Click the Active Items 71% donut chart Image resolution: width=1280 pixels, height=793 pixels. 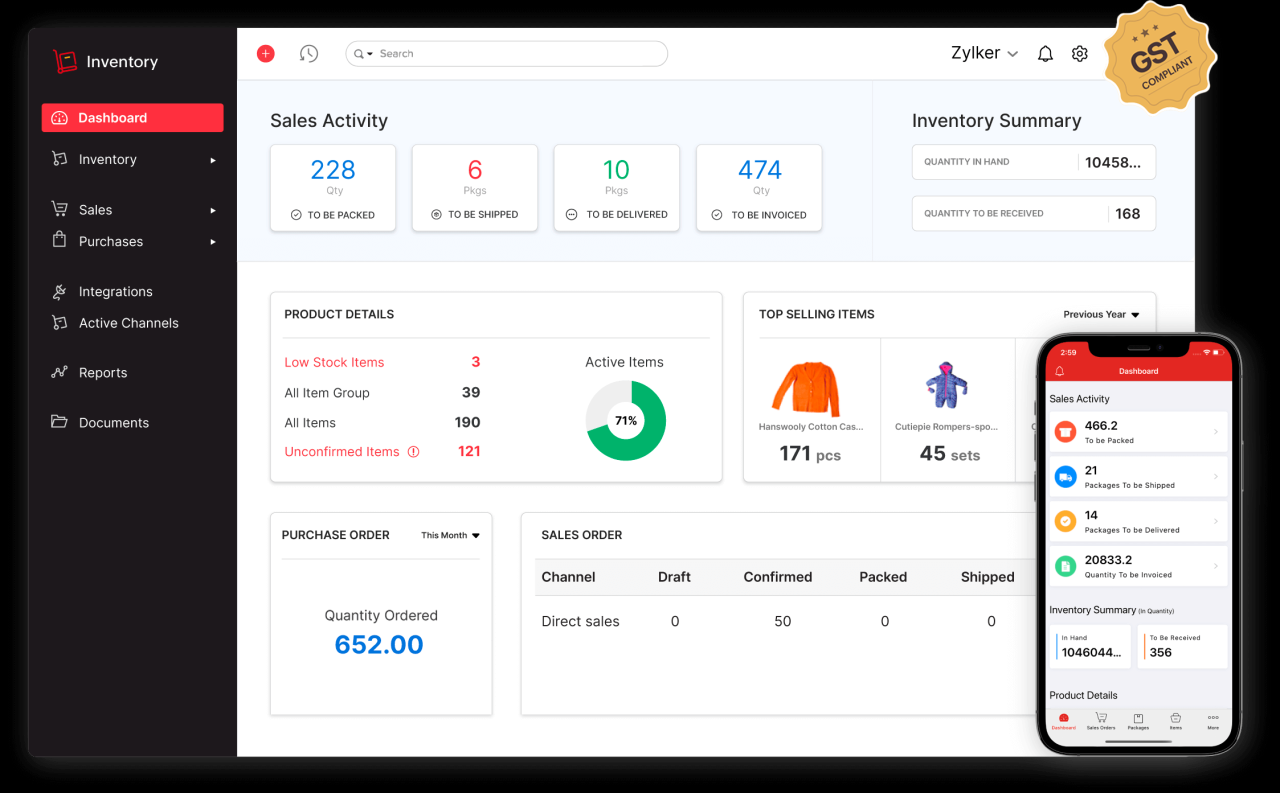(625, 421)
